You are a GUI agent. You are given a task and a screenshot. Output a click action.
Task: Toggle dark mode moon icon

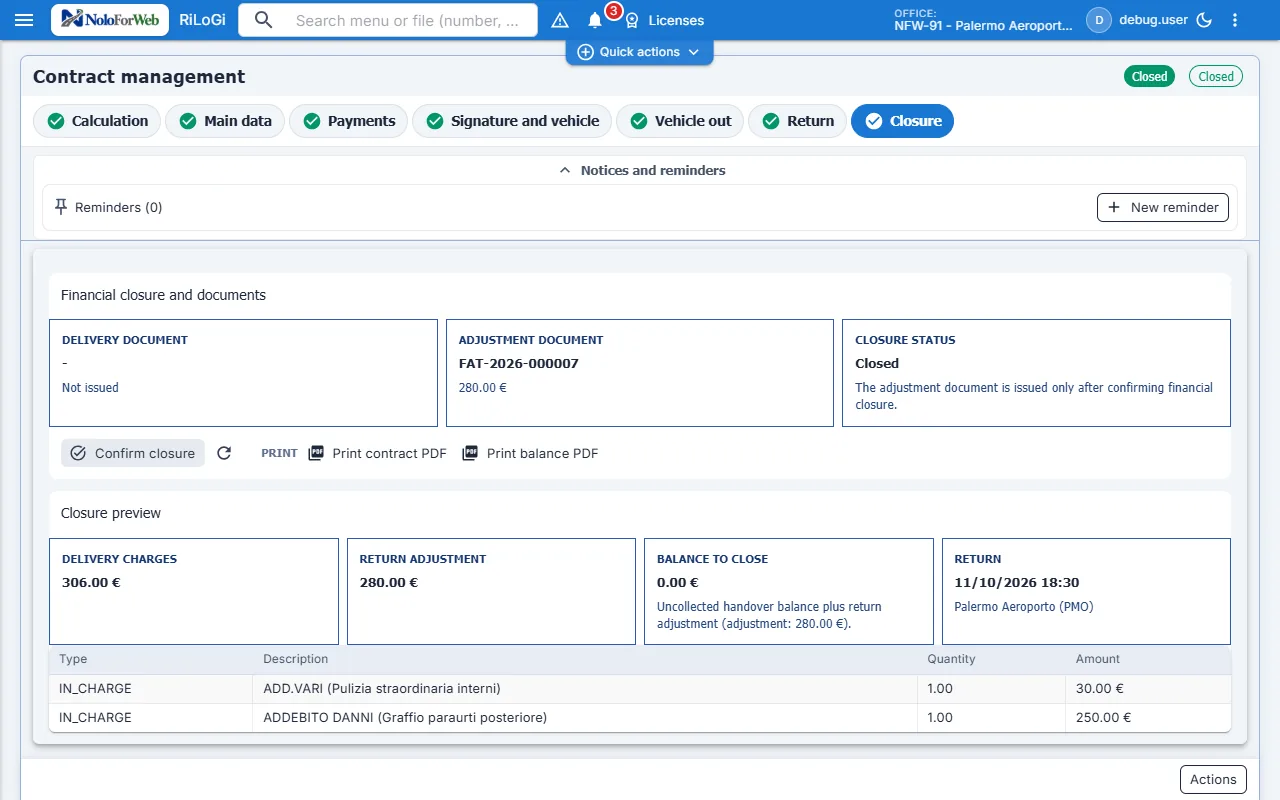click(1204, 20)
